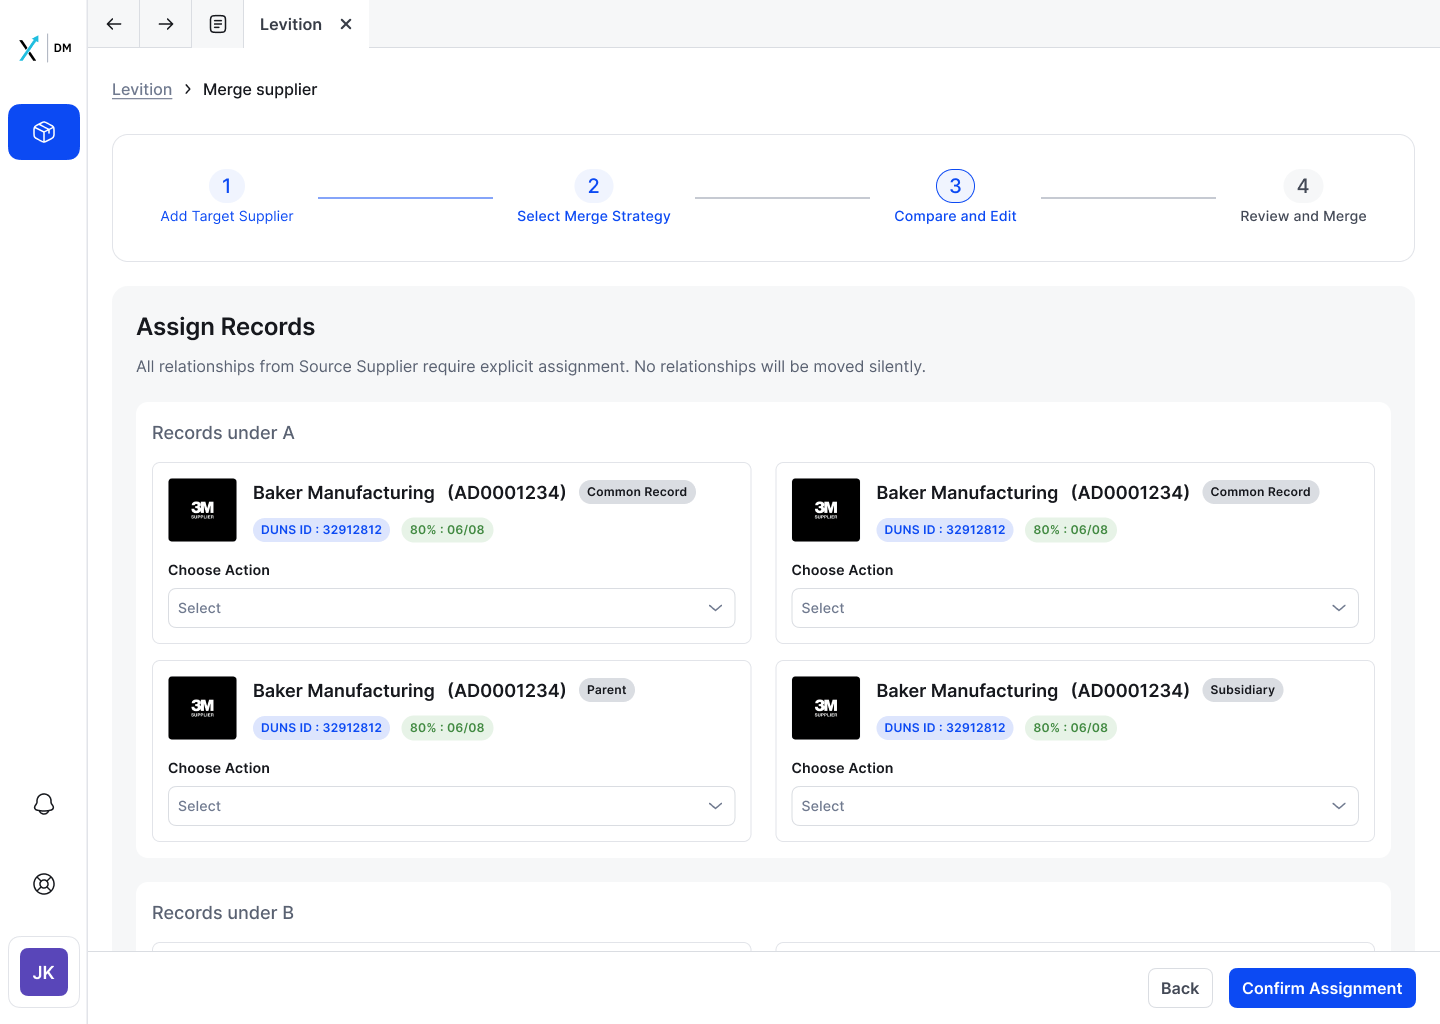Click DUNS ID badge on Parent record
Viewport: 1440px width, 1024px height.
[x=322, y=728]
